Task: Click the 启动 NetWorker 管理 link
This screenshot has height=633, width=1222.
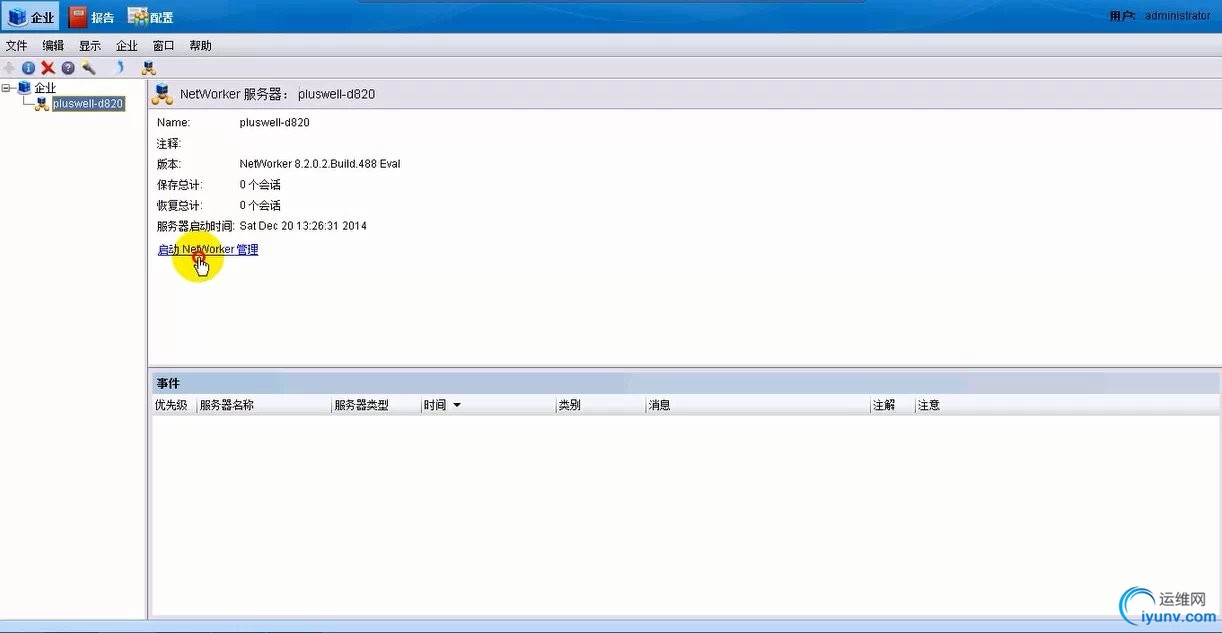Action: tap(208, 250)
